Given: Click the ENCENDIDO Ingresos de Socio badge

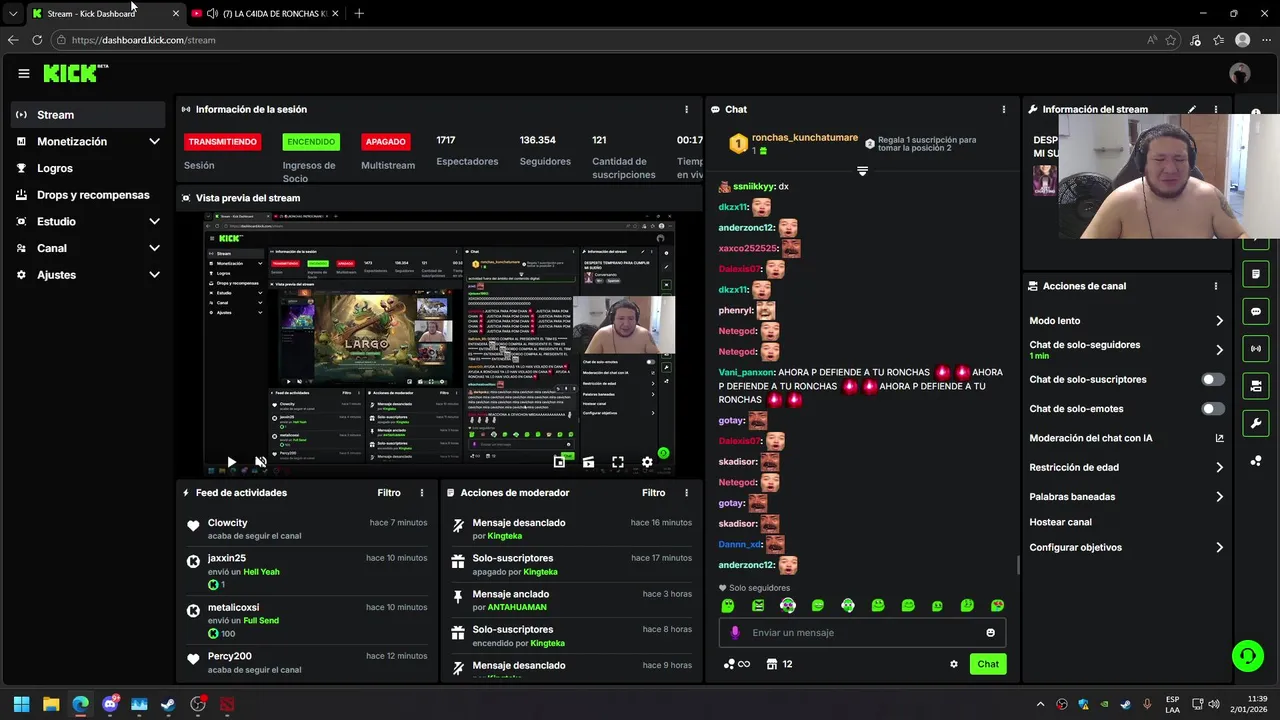Looking at the screenshot, I should point(311,142).
